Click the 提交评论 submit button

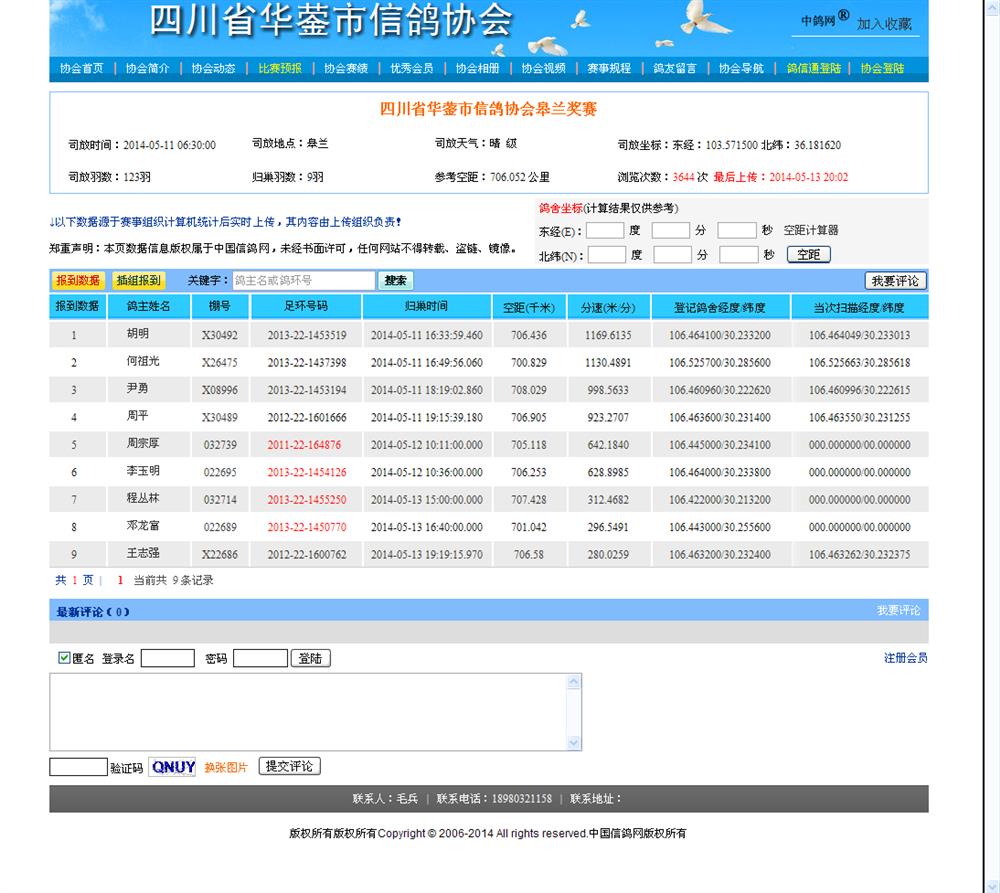290,766
